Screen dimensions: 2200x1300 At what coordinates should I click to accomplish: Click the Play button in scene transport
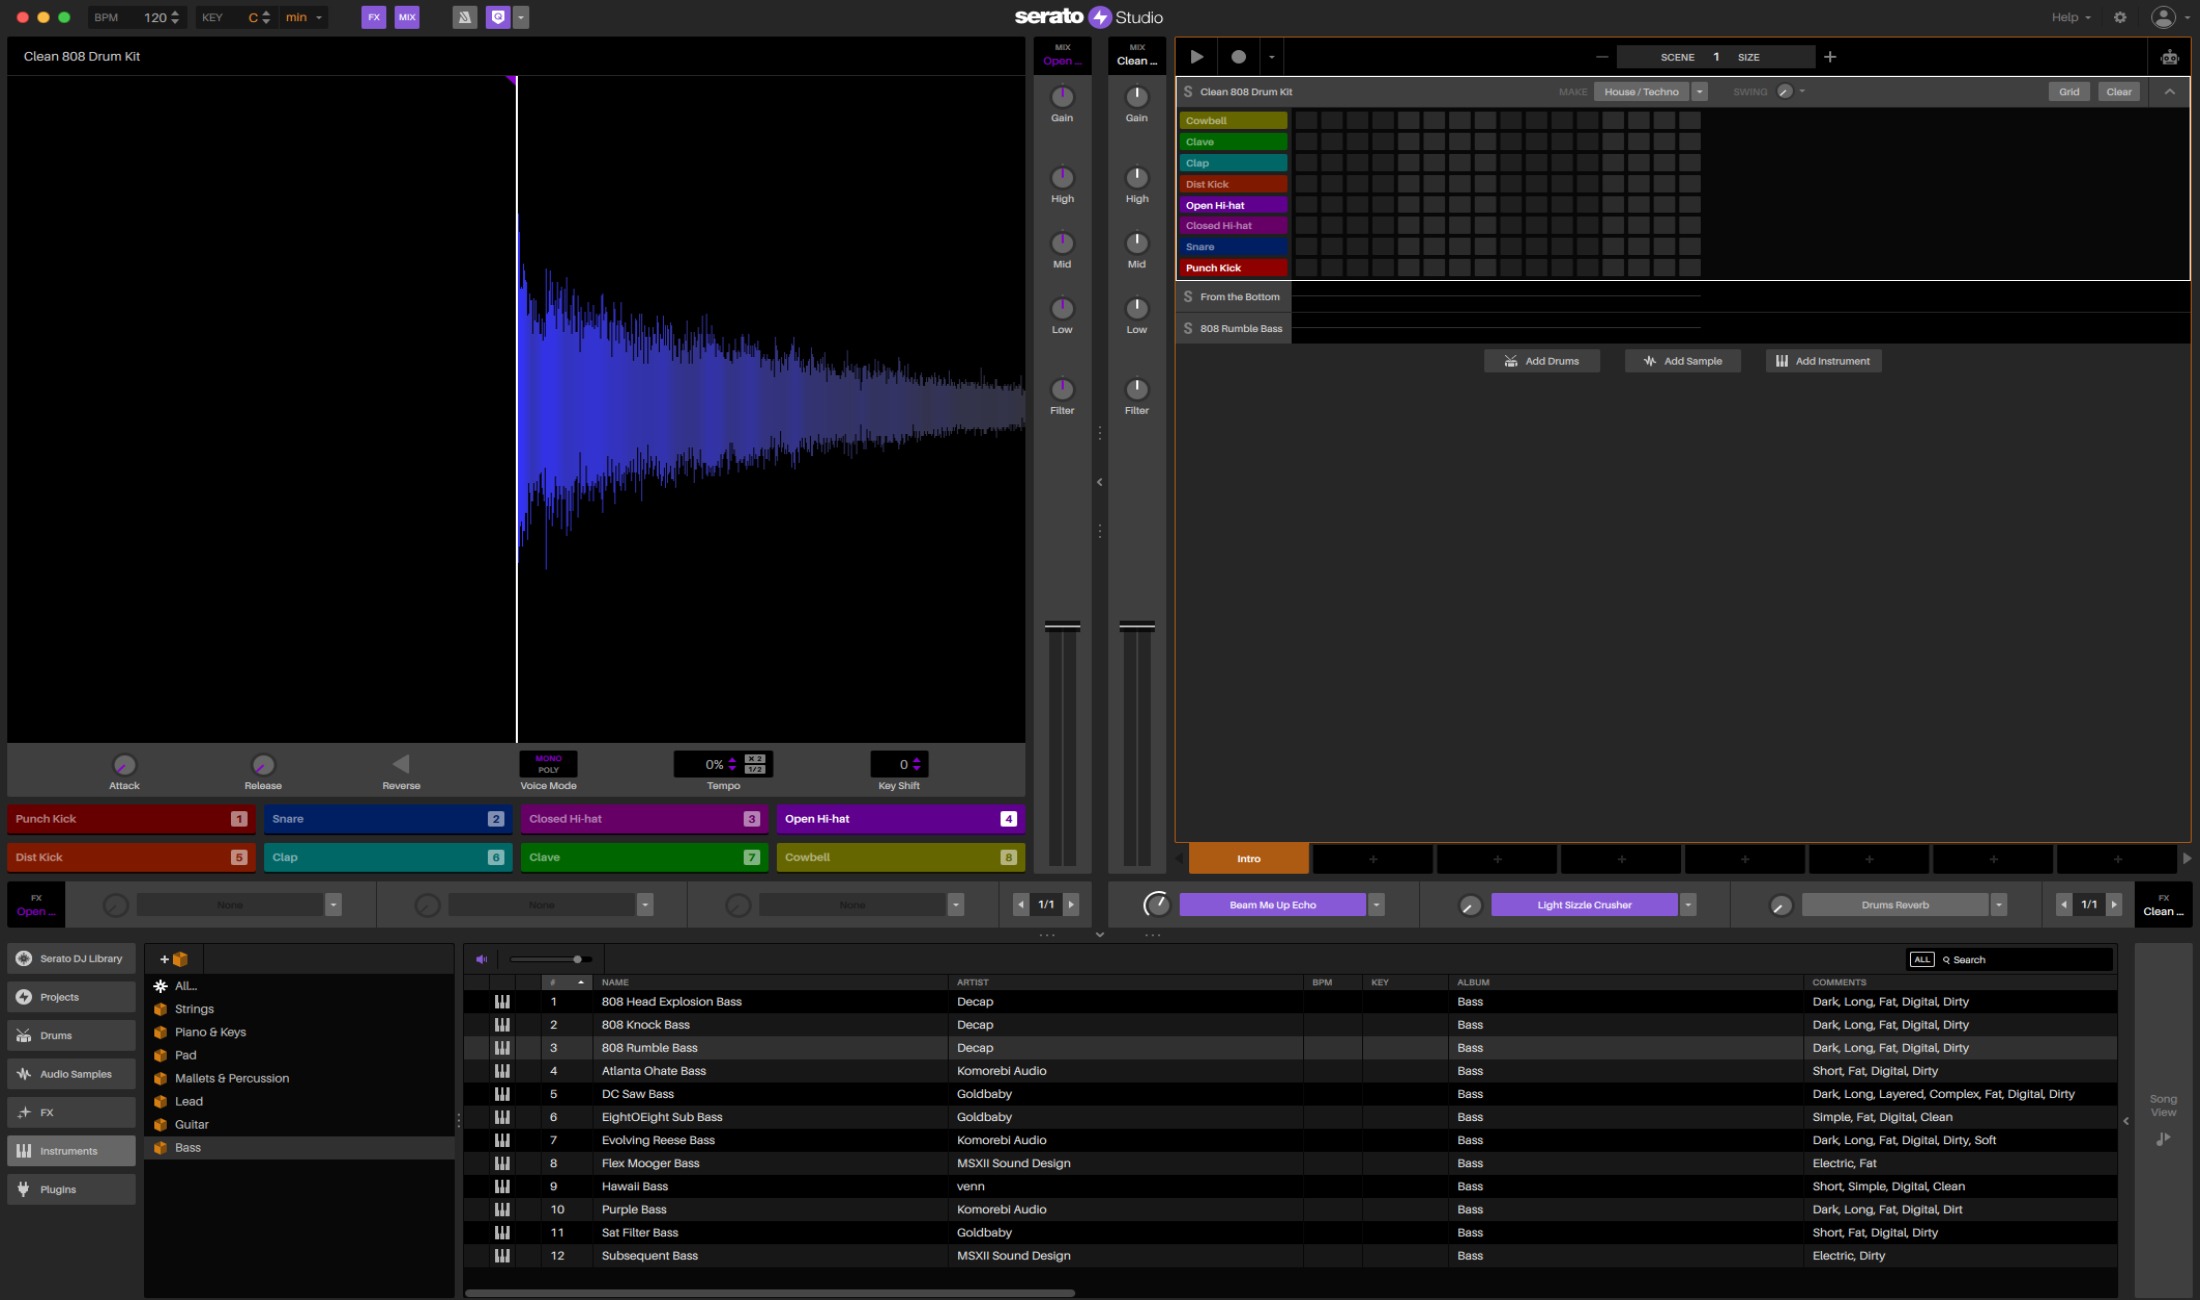[x=1196, y=57]
